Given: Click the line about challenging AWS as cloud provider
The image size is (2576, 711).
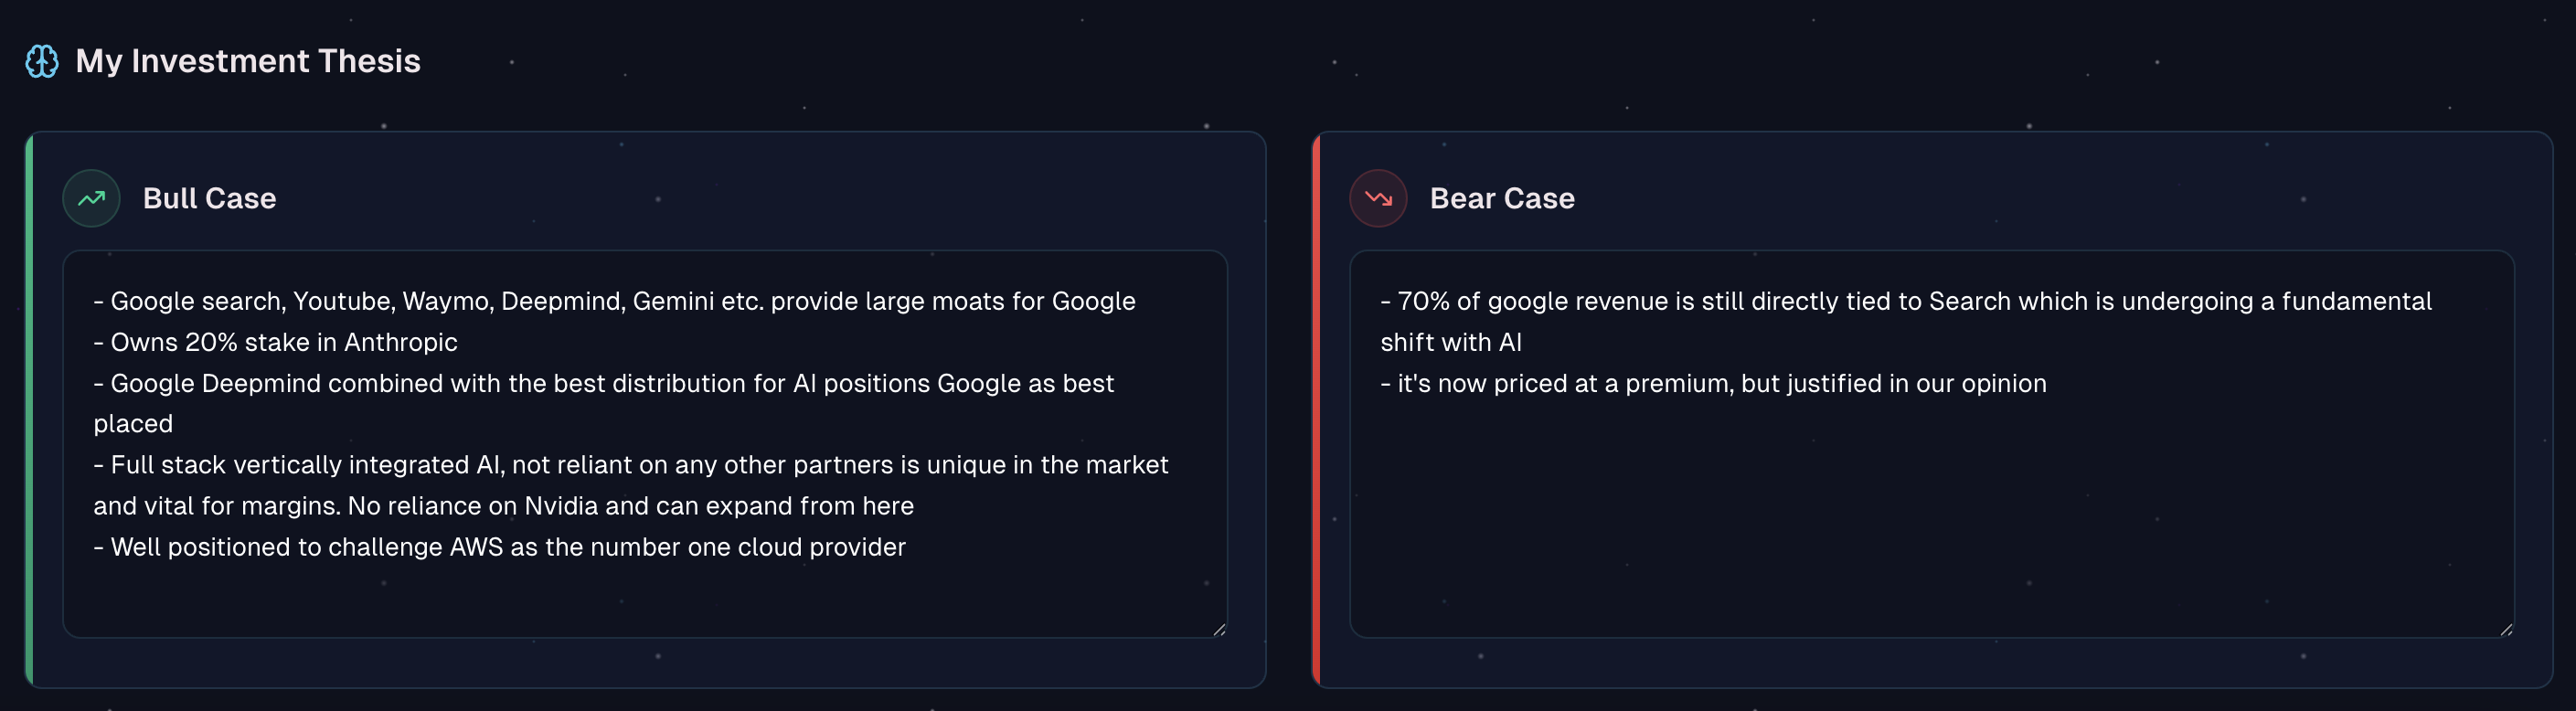Looking at the screenshot, I should 499,547.
